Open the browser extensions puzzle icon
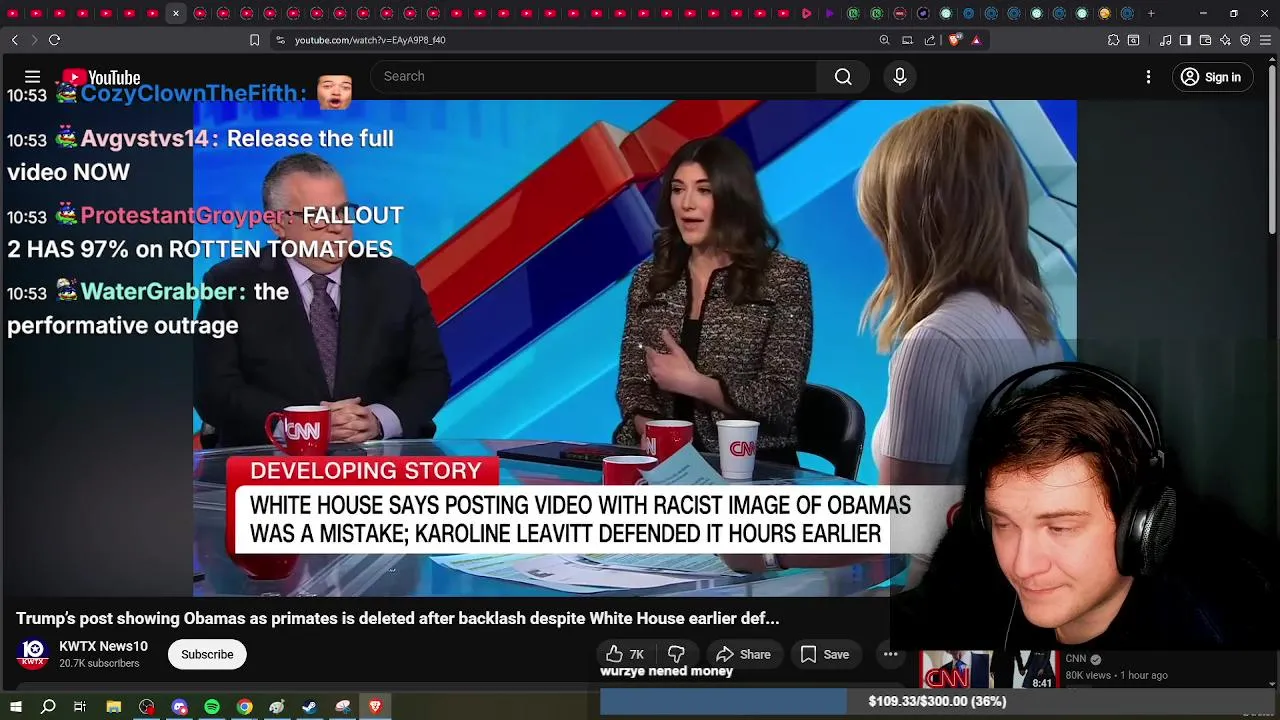1280x720 pixels. tap(1113, 40)
